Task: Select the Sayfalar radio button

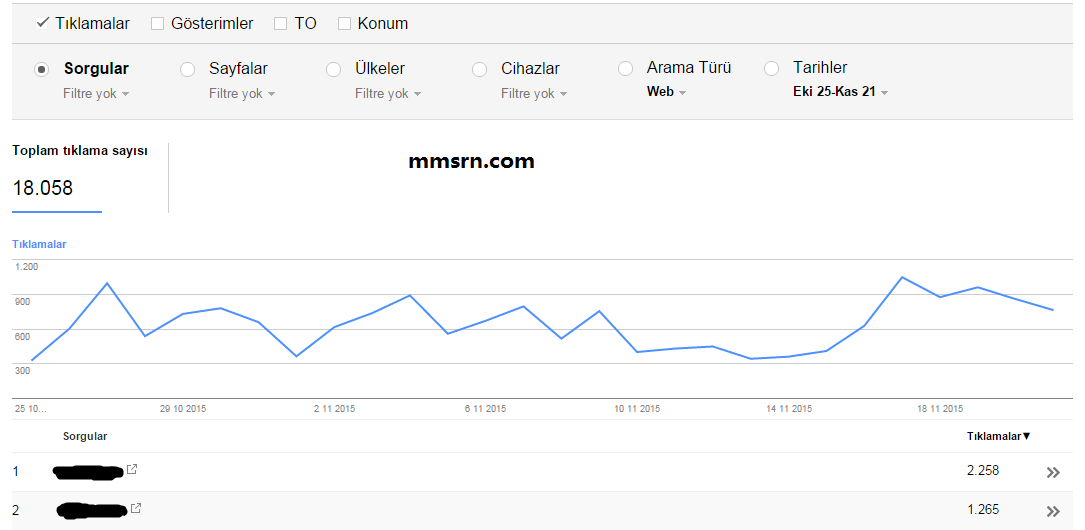Action: tap(188, 69)
